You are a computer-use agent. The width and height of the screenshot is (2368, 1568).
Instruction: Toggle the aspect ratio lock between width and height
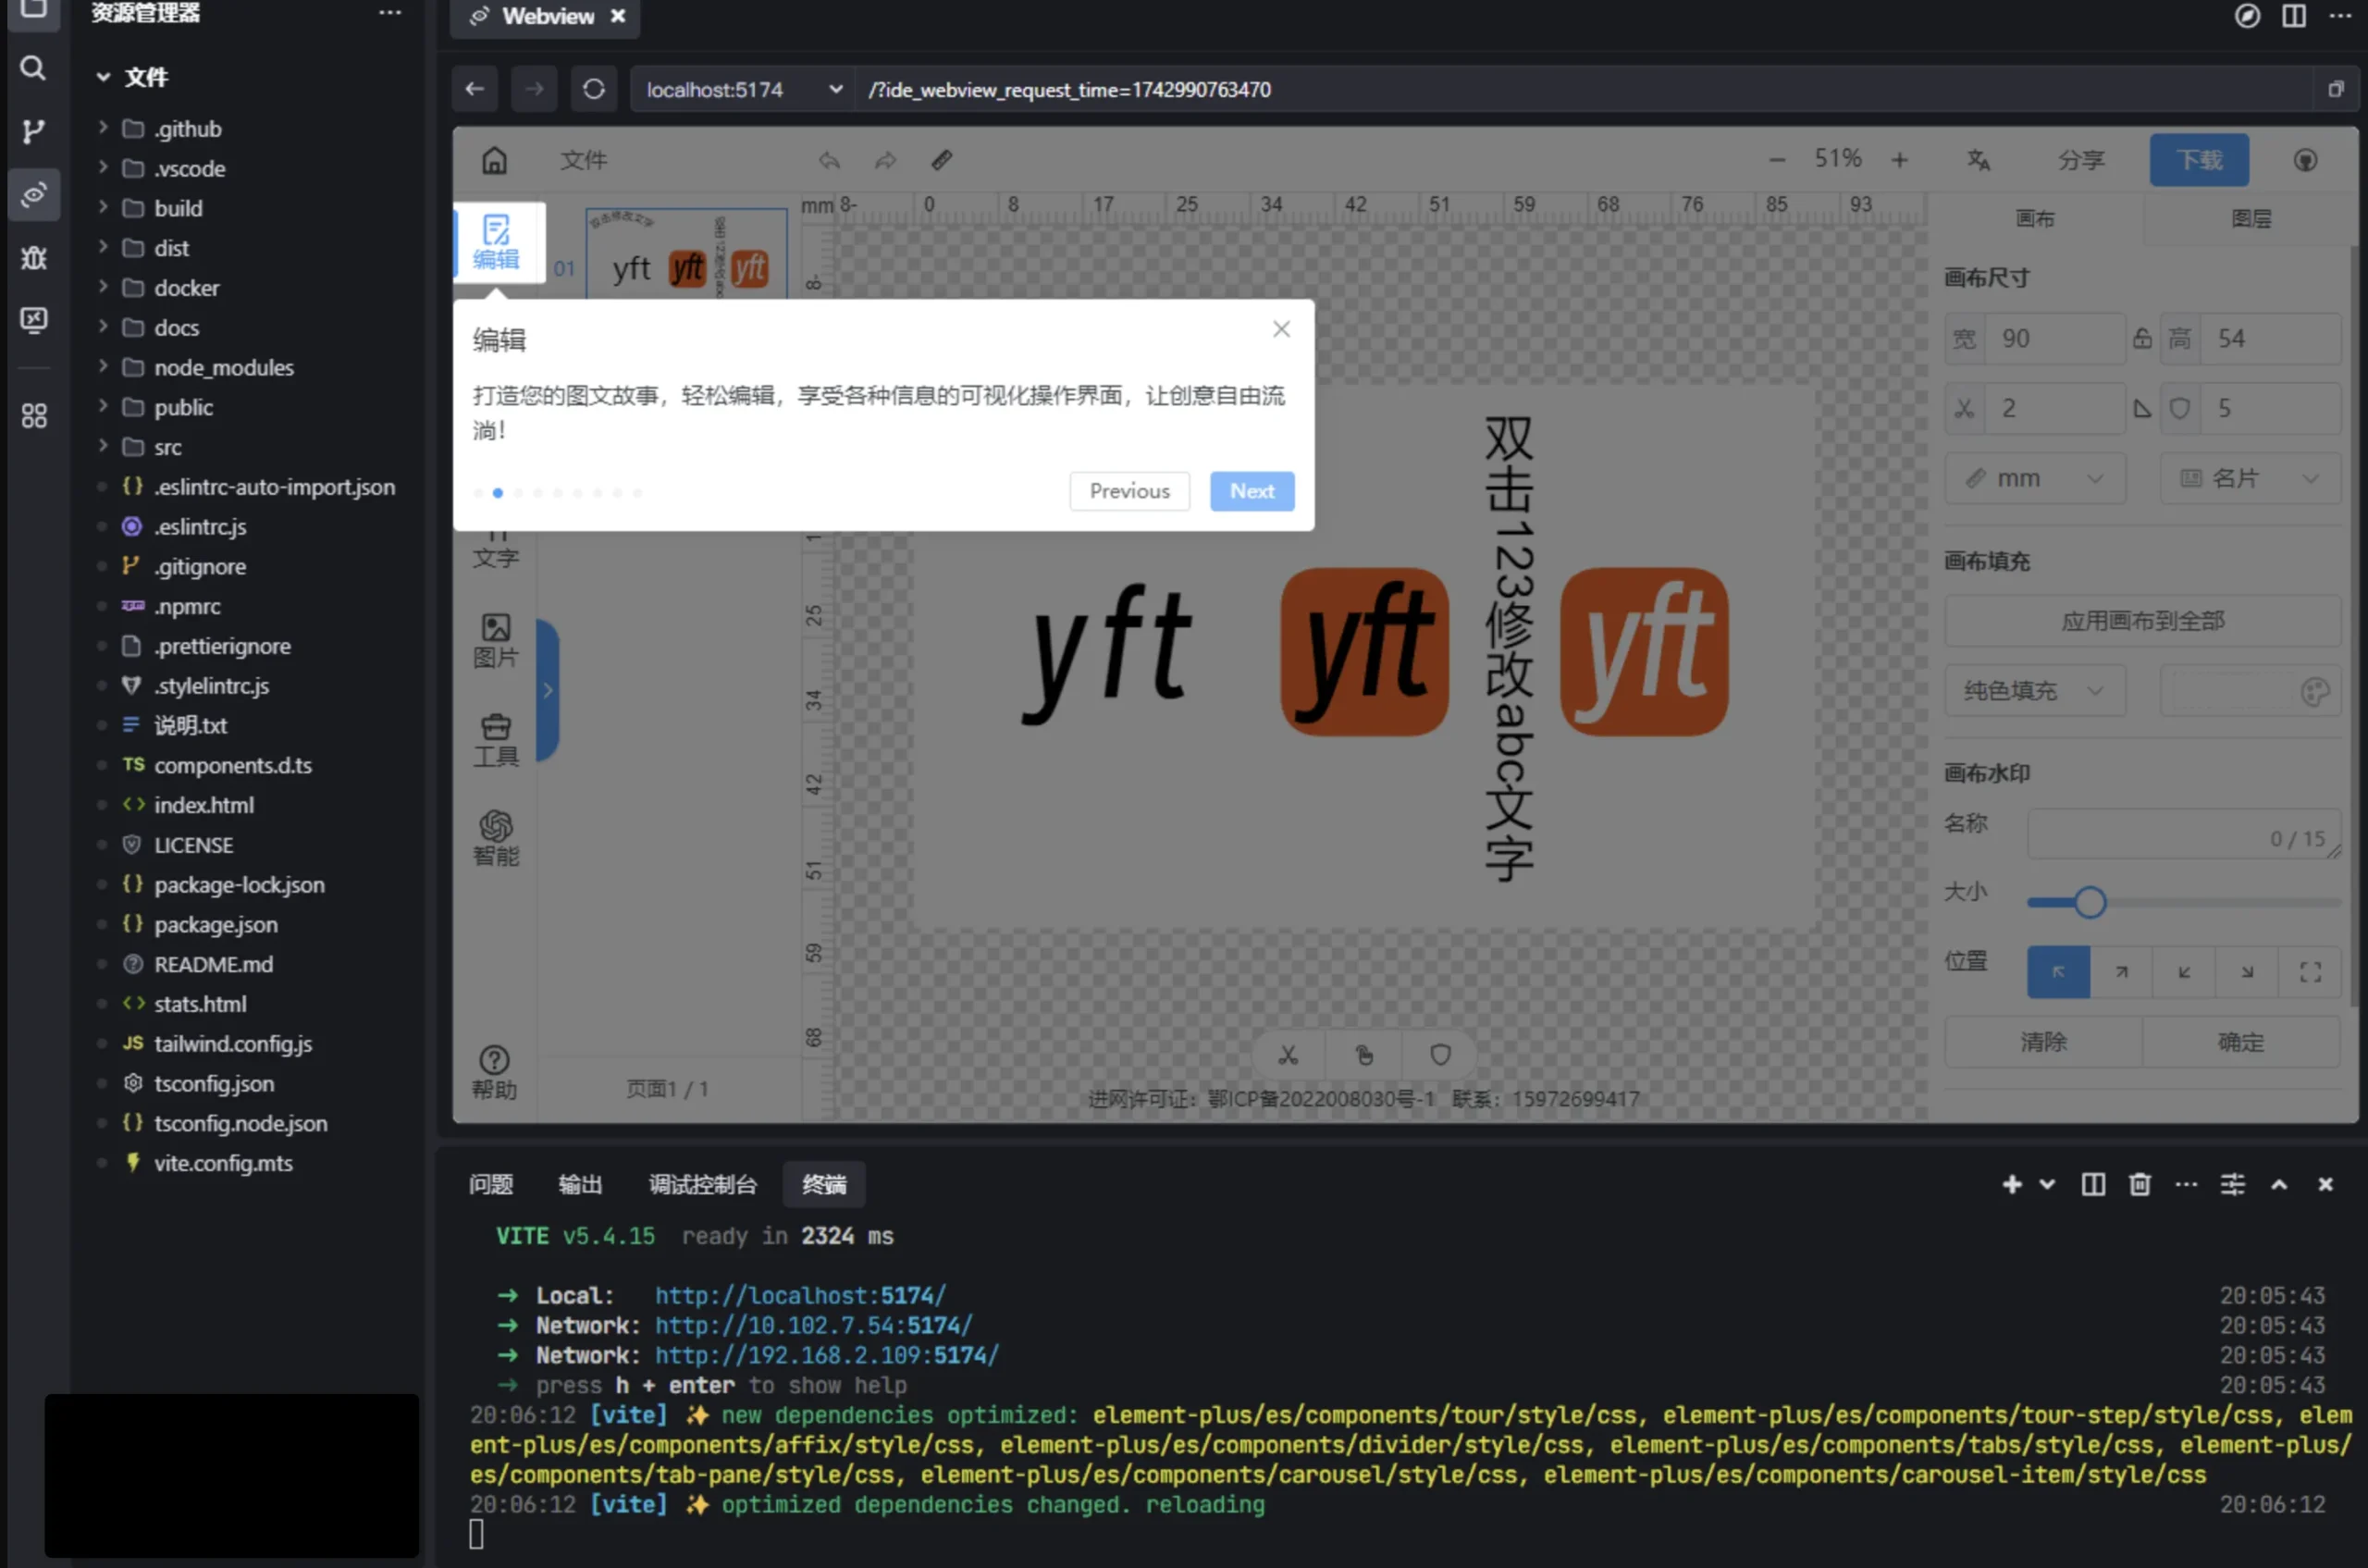pyautogui.click(x=2141, y=338)
